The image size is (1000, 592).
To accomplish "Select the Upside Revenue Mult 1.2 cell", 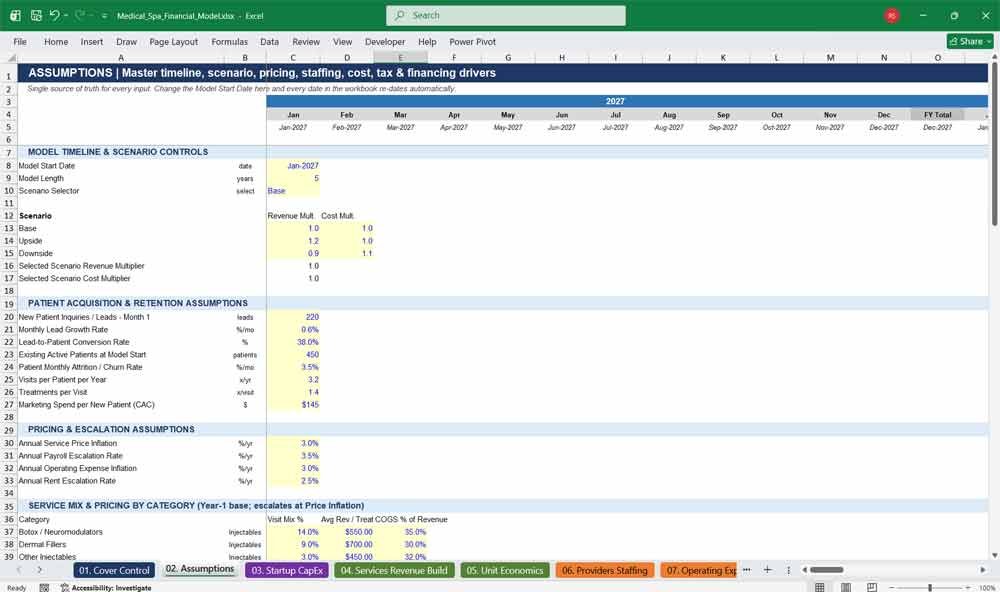I will (x=293, y=241).
